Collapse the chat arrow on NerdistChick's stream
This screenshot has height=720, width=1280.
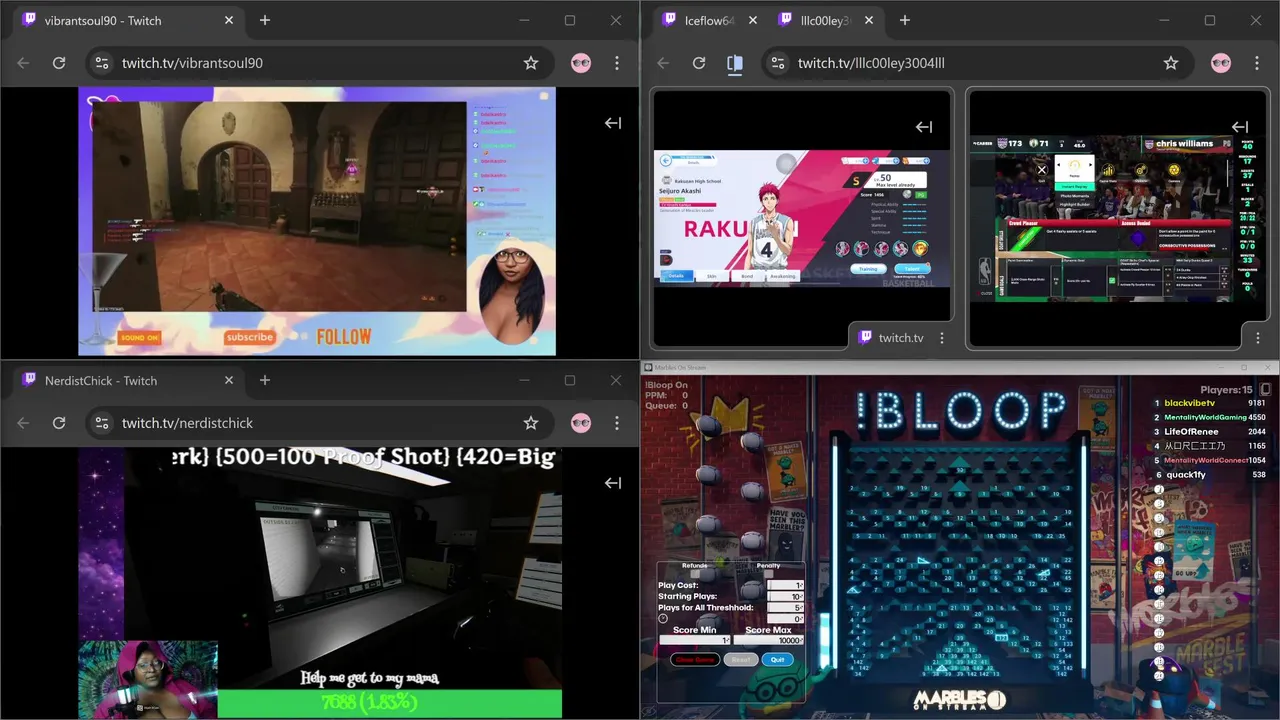pyautogui.click(x=613, y=483)
